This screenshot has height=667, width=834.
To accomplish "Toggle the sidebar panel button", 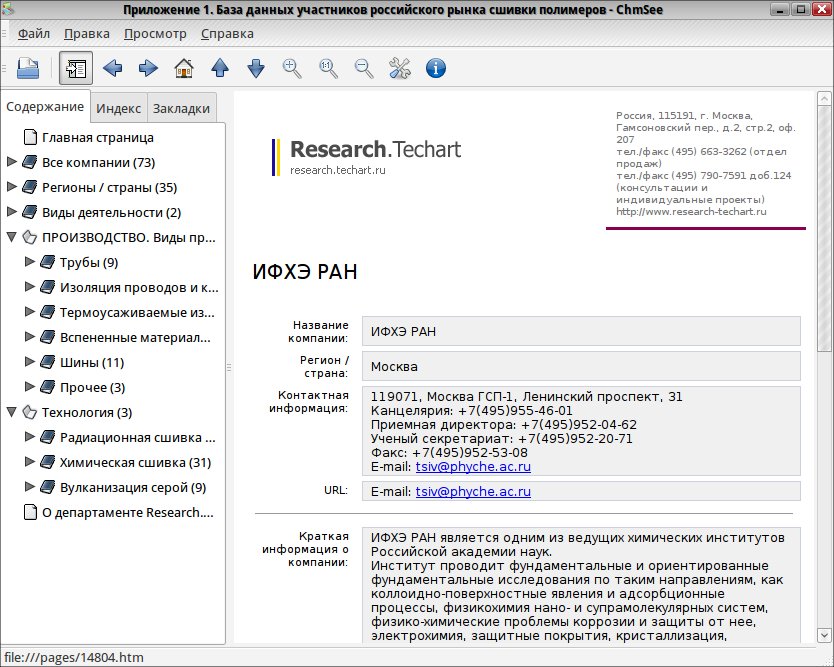I will click(76, 68).
